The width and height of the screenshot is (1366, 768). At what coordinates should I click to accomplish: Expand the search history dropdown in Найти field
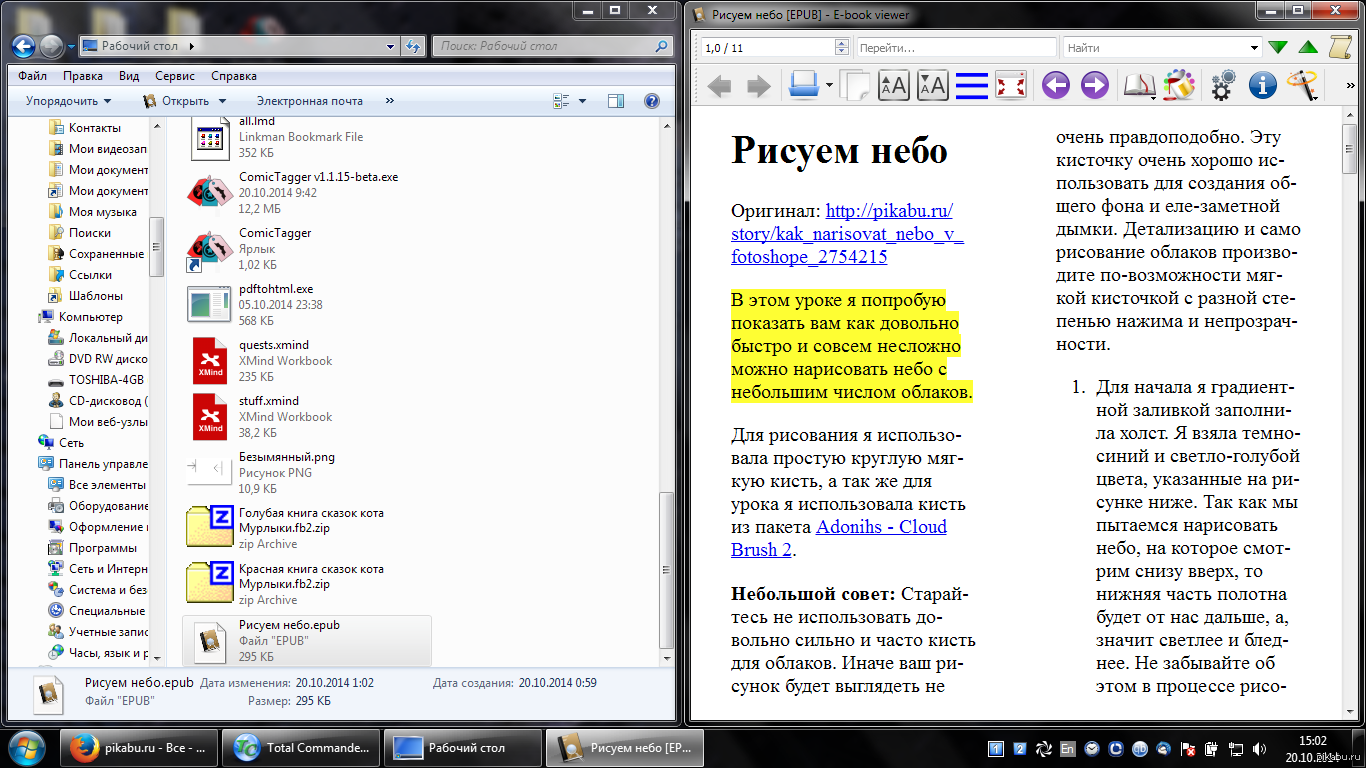[1255, 47]
